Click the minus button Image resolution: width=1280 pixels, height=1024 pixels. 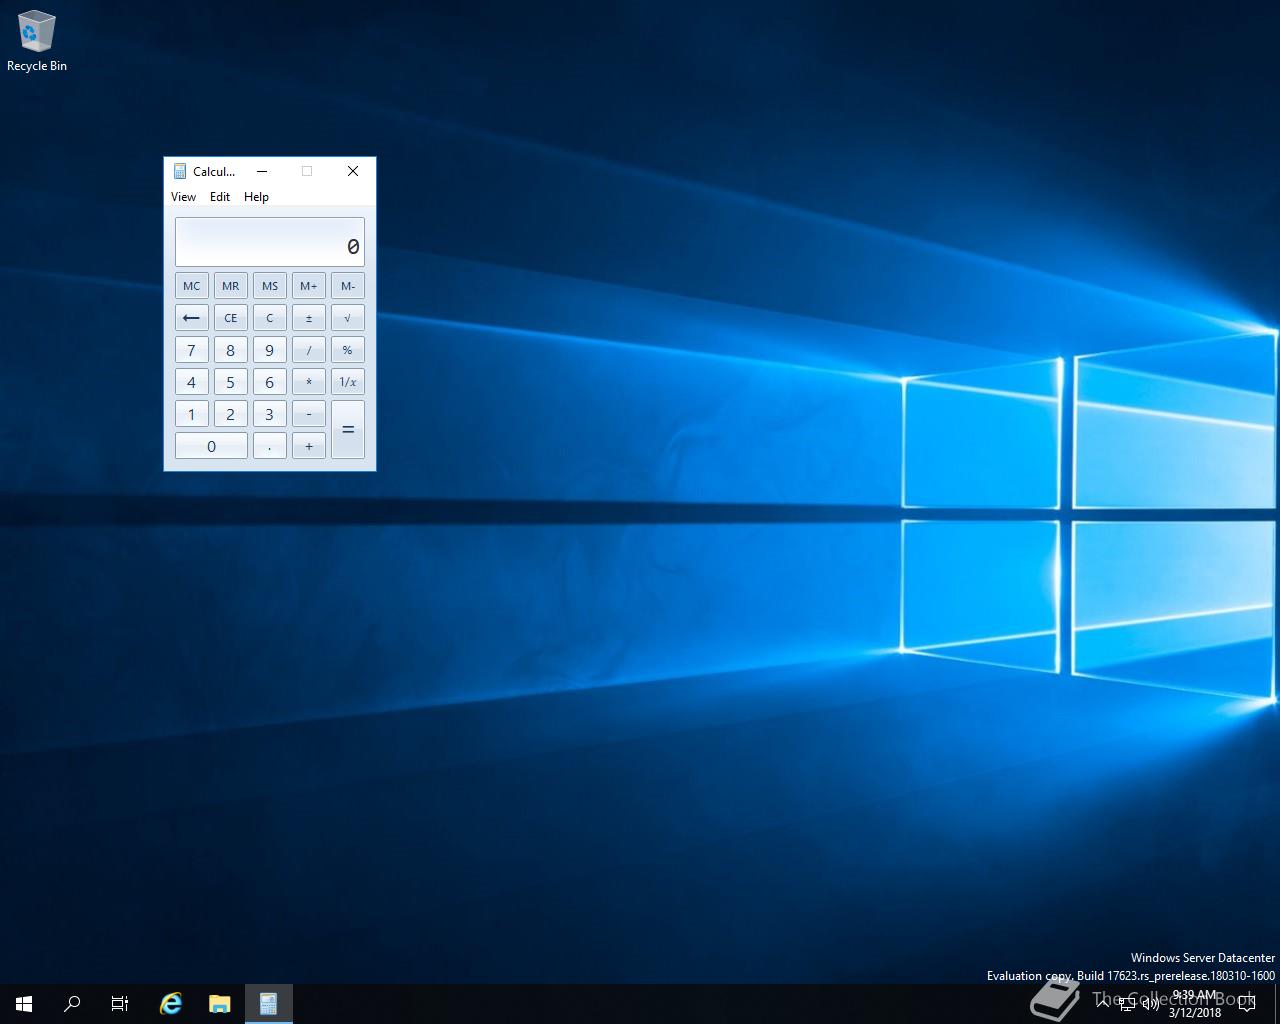[309, 414]
